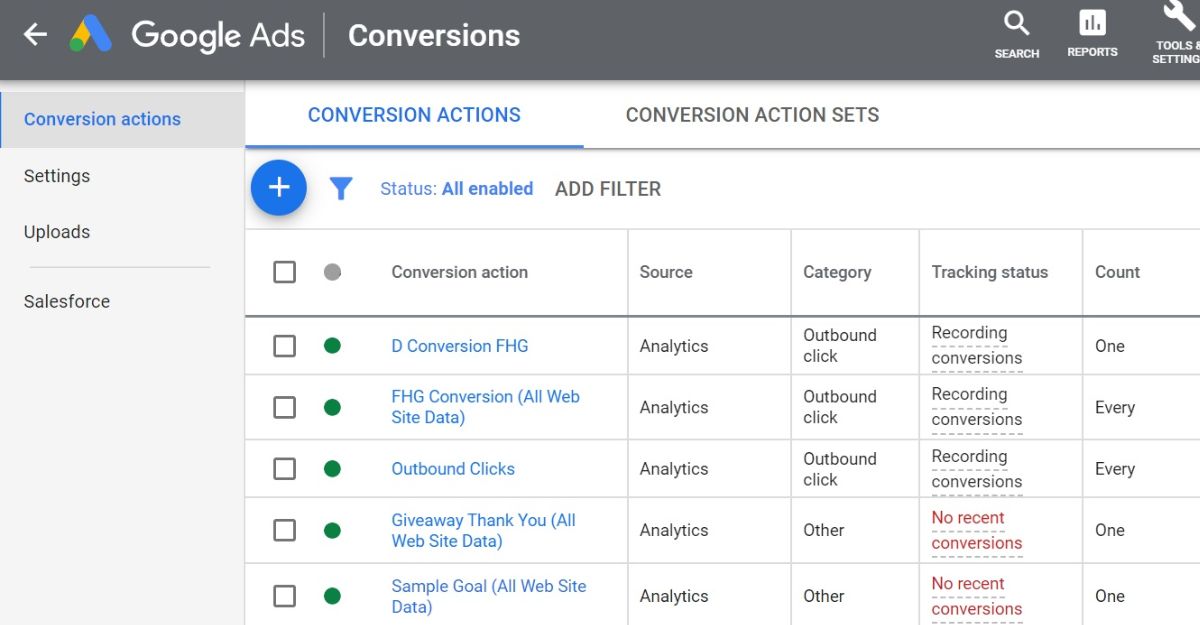Viewport: 1200px width, 625px height.
Task: Click the filter funnel icon
Action: [341, 188]
